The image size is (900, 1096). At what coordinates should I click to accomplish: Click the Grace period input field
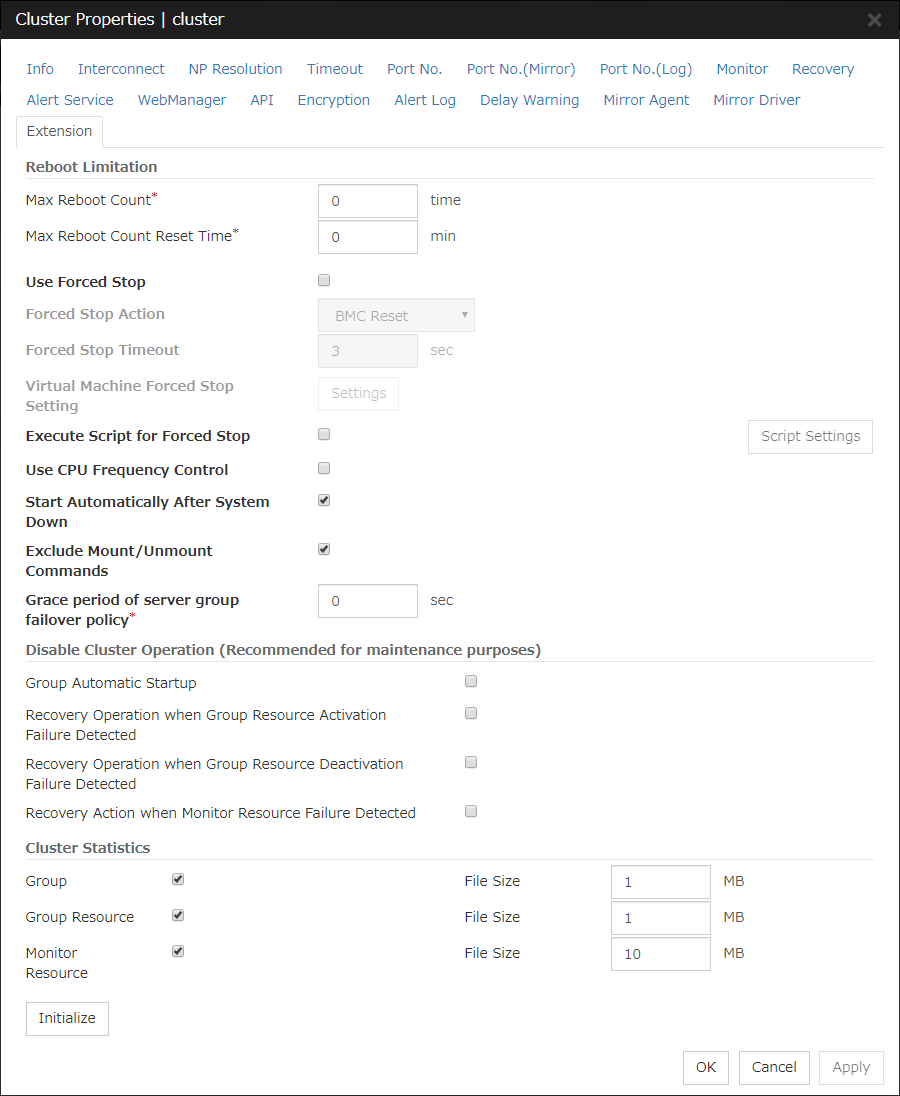[x=367, y=601]
